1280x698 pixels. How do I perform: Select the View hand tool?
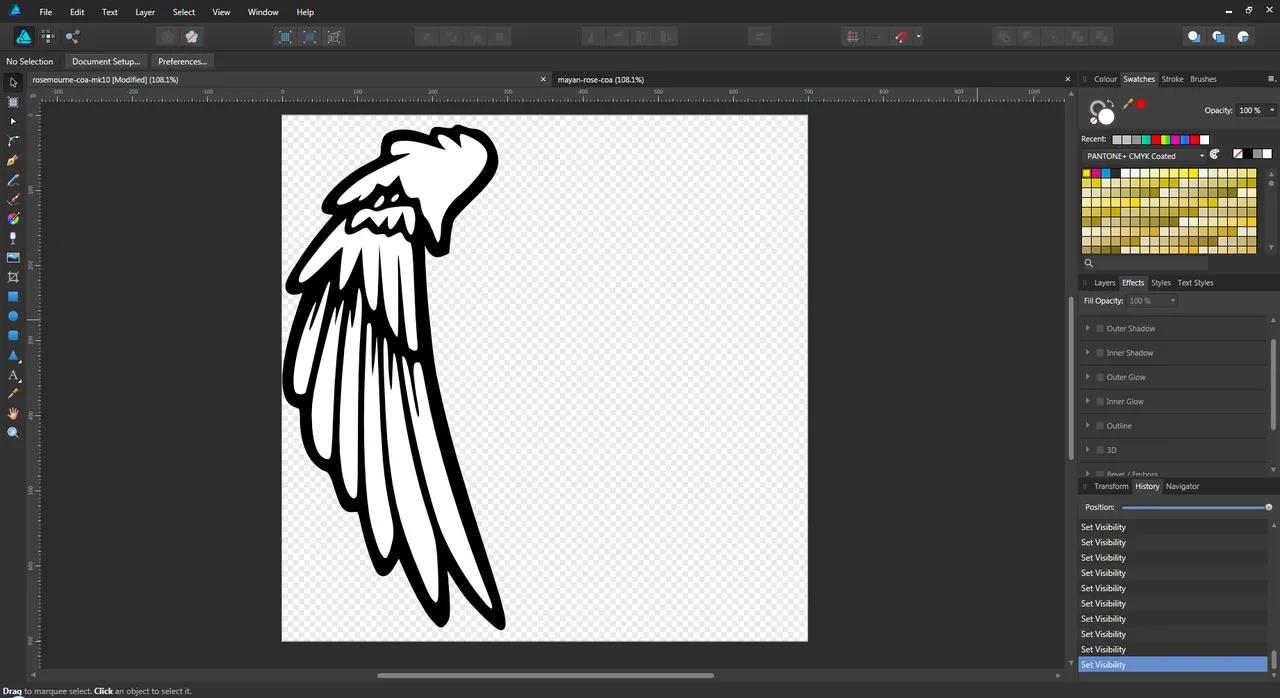coord(13,413)
